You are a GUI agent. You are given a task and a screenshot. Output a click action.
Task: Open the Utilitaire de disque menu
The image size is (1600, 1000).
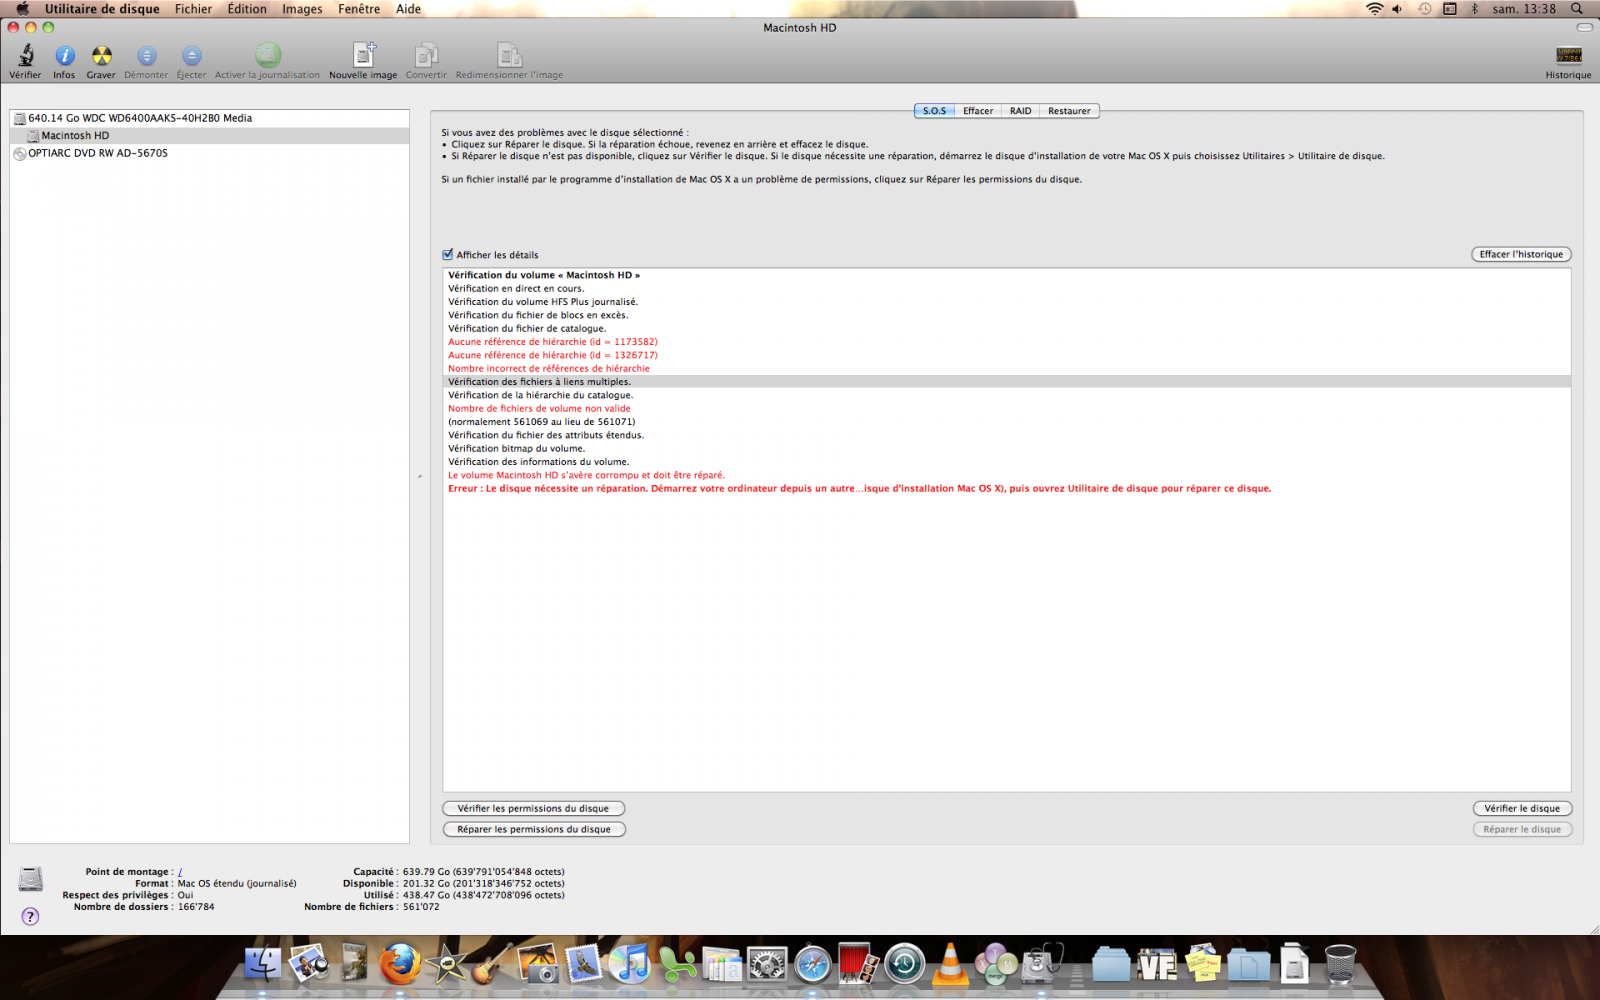point(102,9)
